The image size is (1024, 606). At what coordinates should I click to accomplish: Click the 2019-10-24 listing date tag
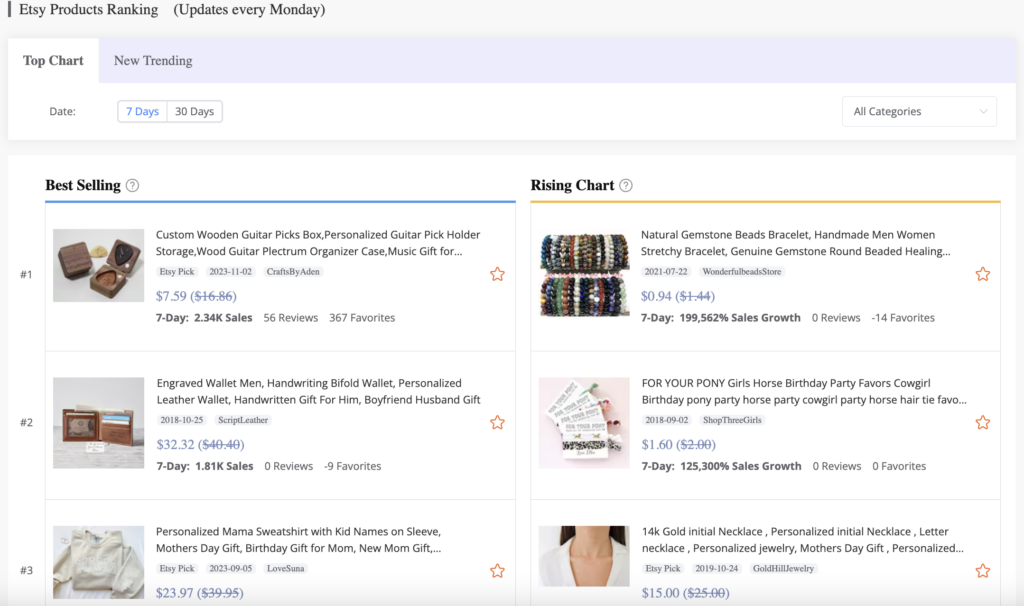pos(716,568)
